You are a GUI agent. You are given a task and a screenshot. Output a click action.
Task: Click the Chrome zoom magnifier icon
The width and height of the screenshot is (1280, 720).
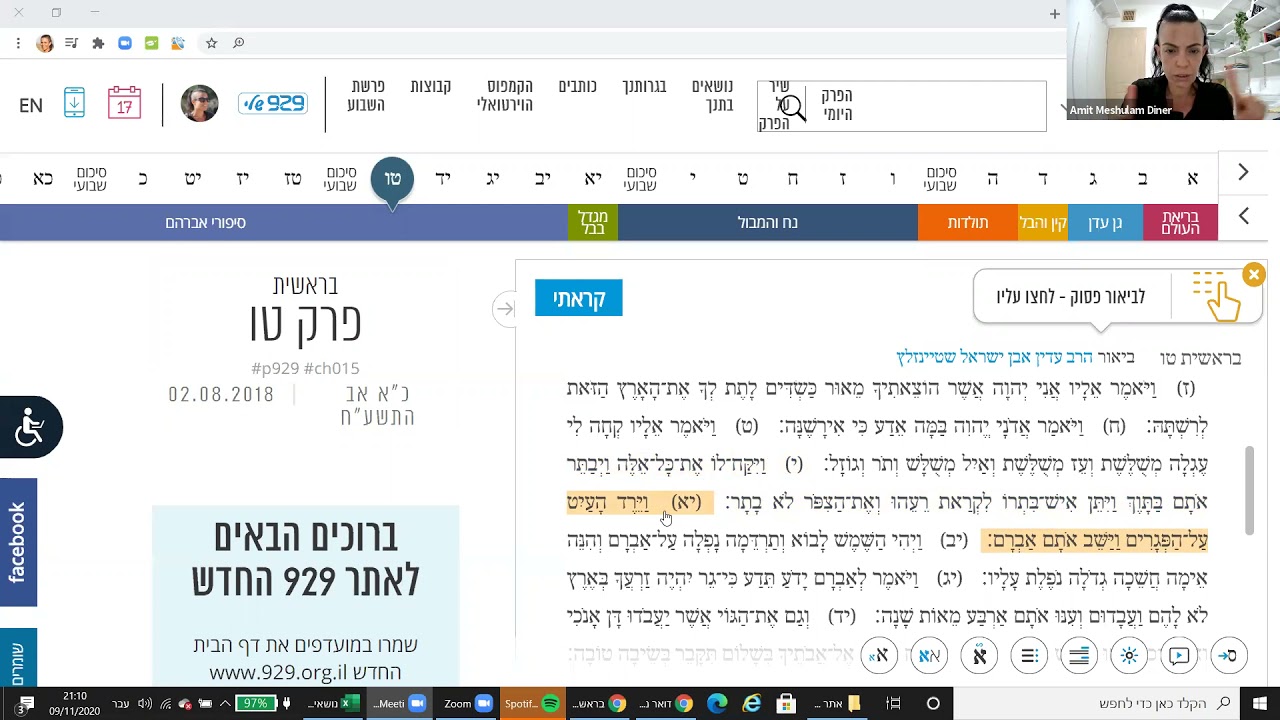(238, 43)
